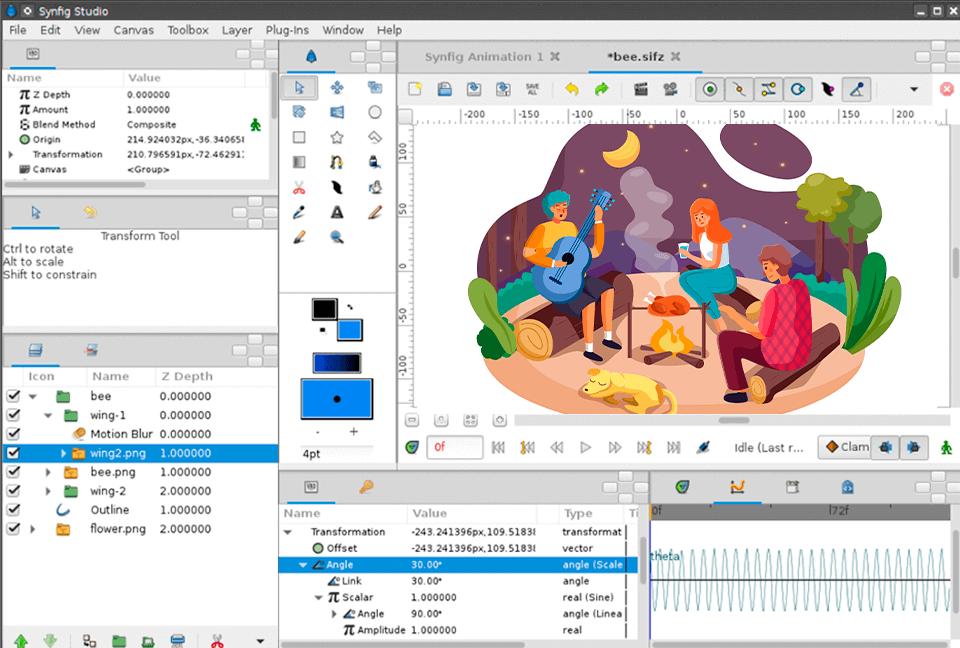
Task: Select the Circle tool
Action: coord(374,112)
